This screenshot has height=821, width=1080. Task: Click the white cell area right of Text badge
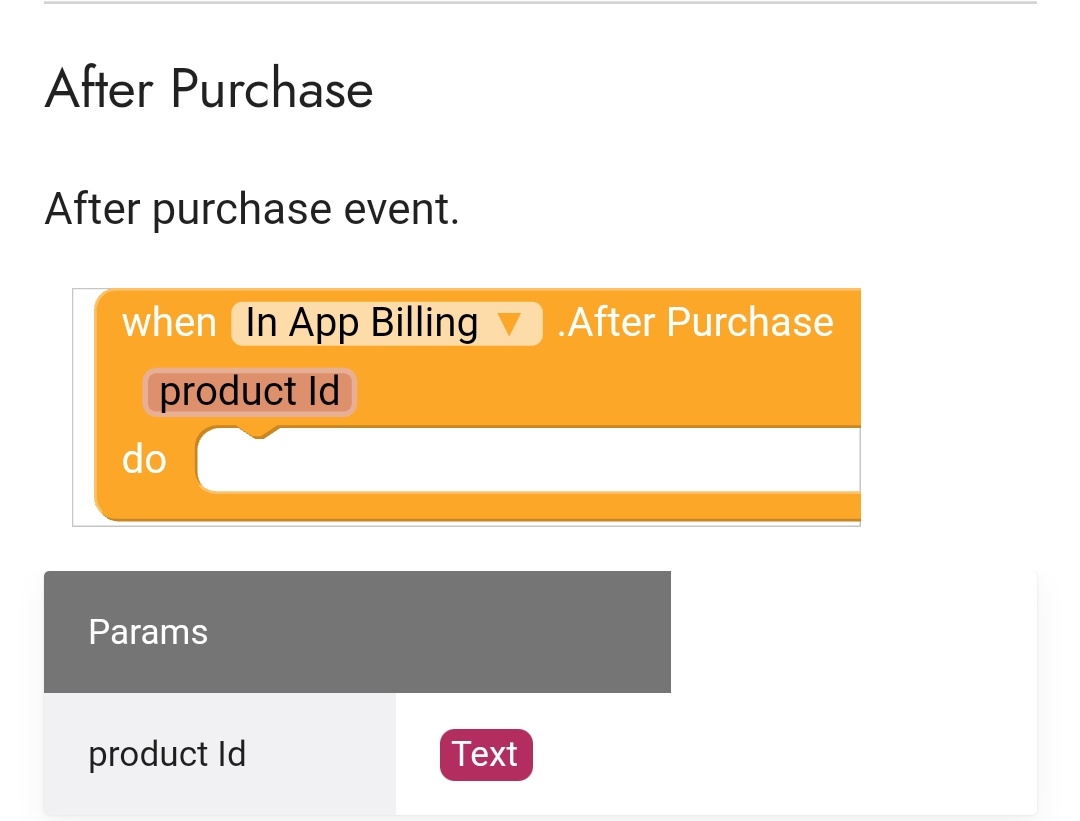(785, 754)
